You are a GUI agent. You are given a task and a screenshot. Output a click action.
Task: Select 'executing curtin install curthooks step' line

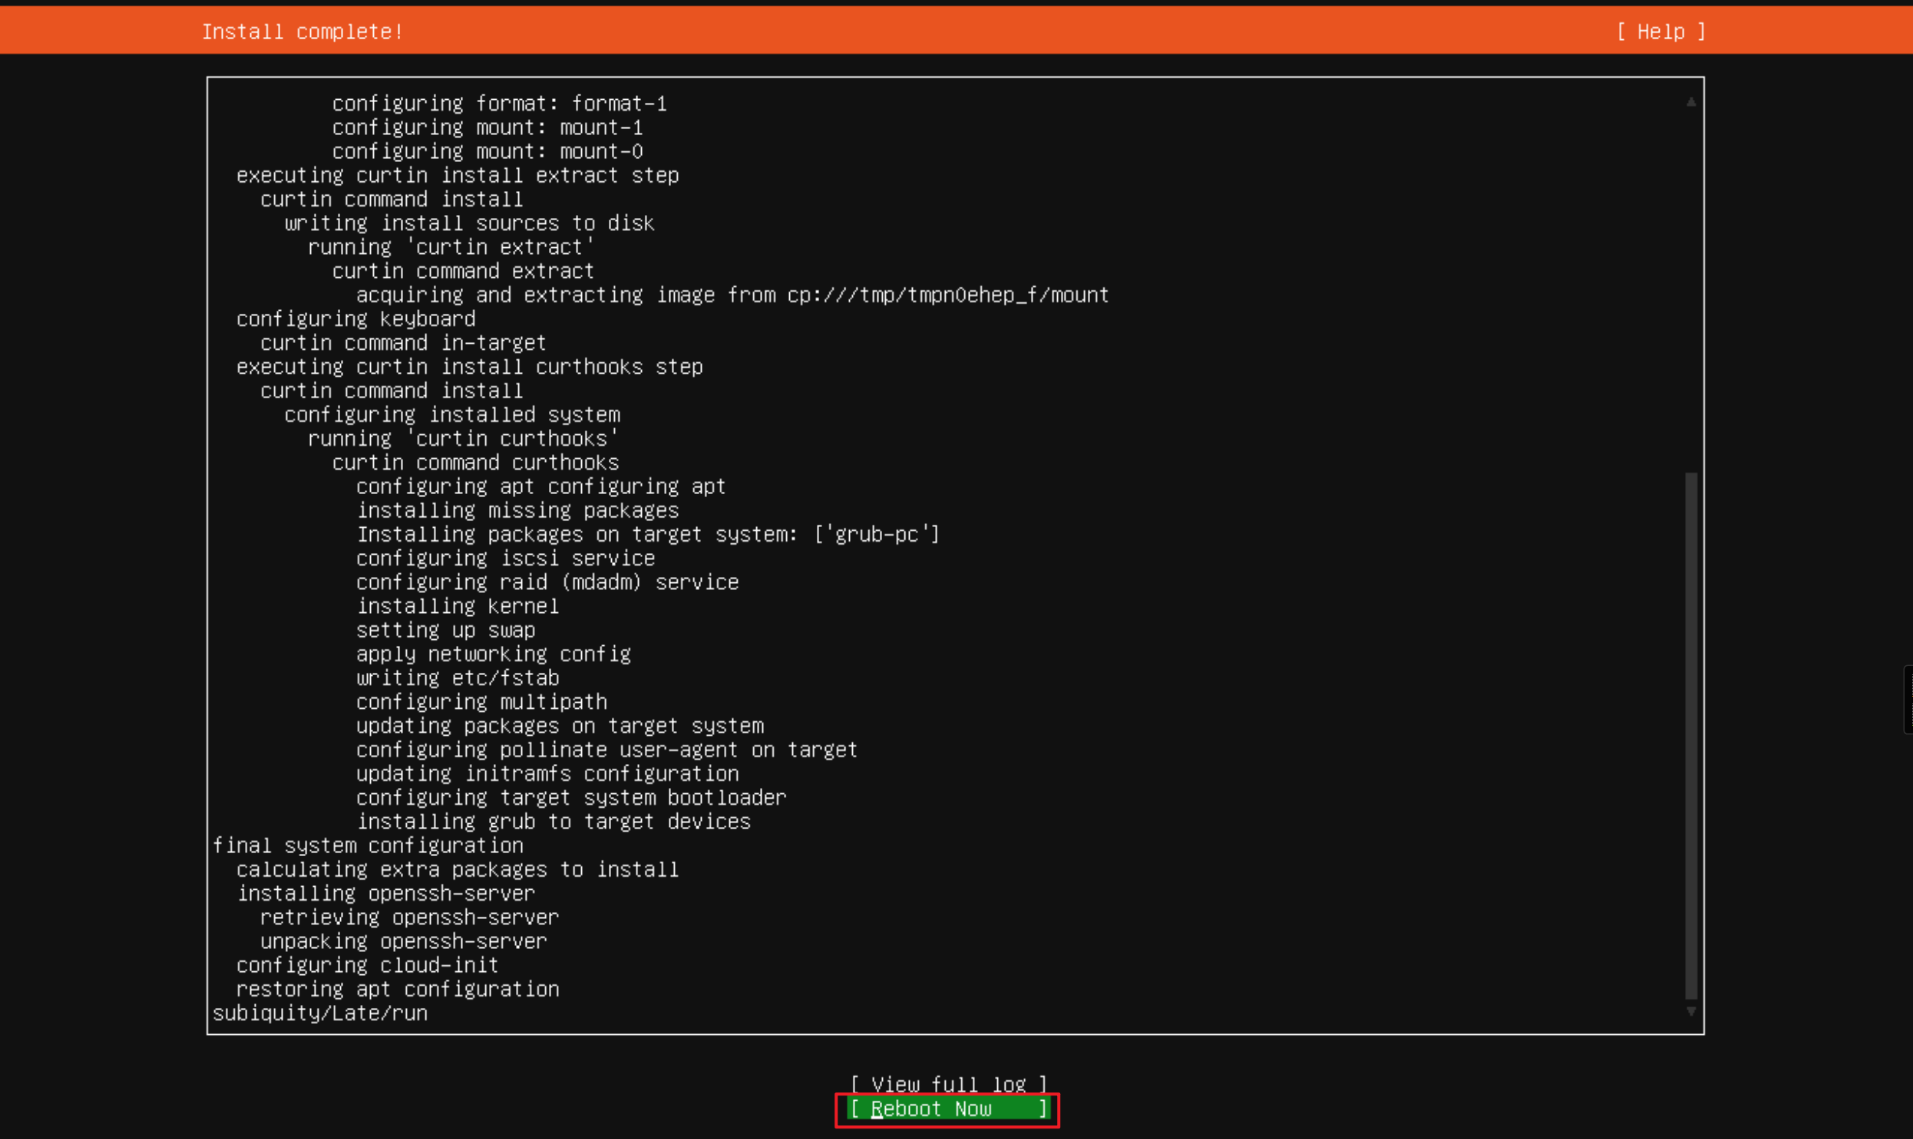coord(469,366)
